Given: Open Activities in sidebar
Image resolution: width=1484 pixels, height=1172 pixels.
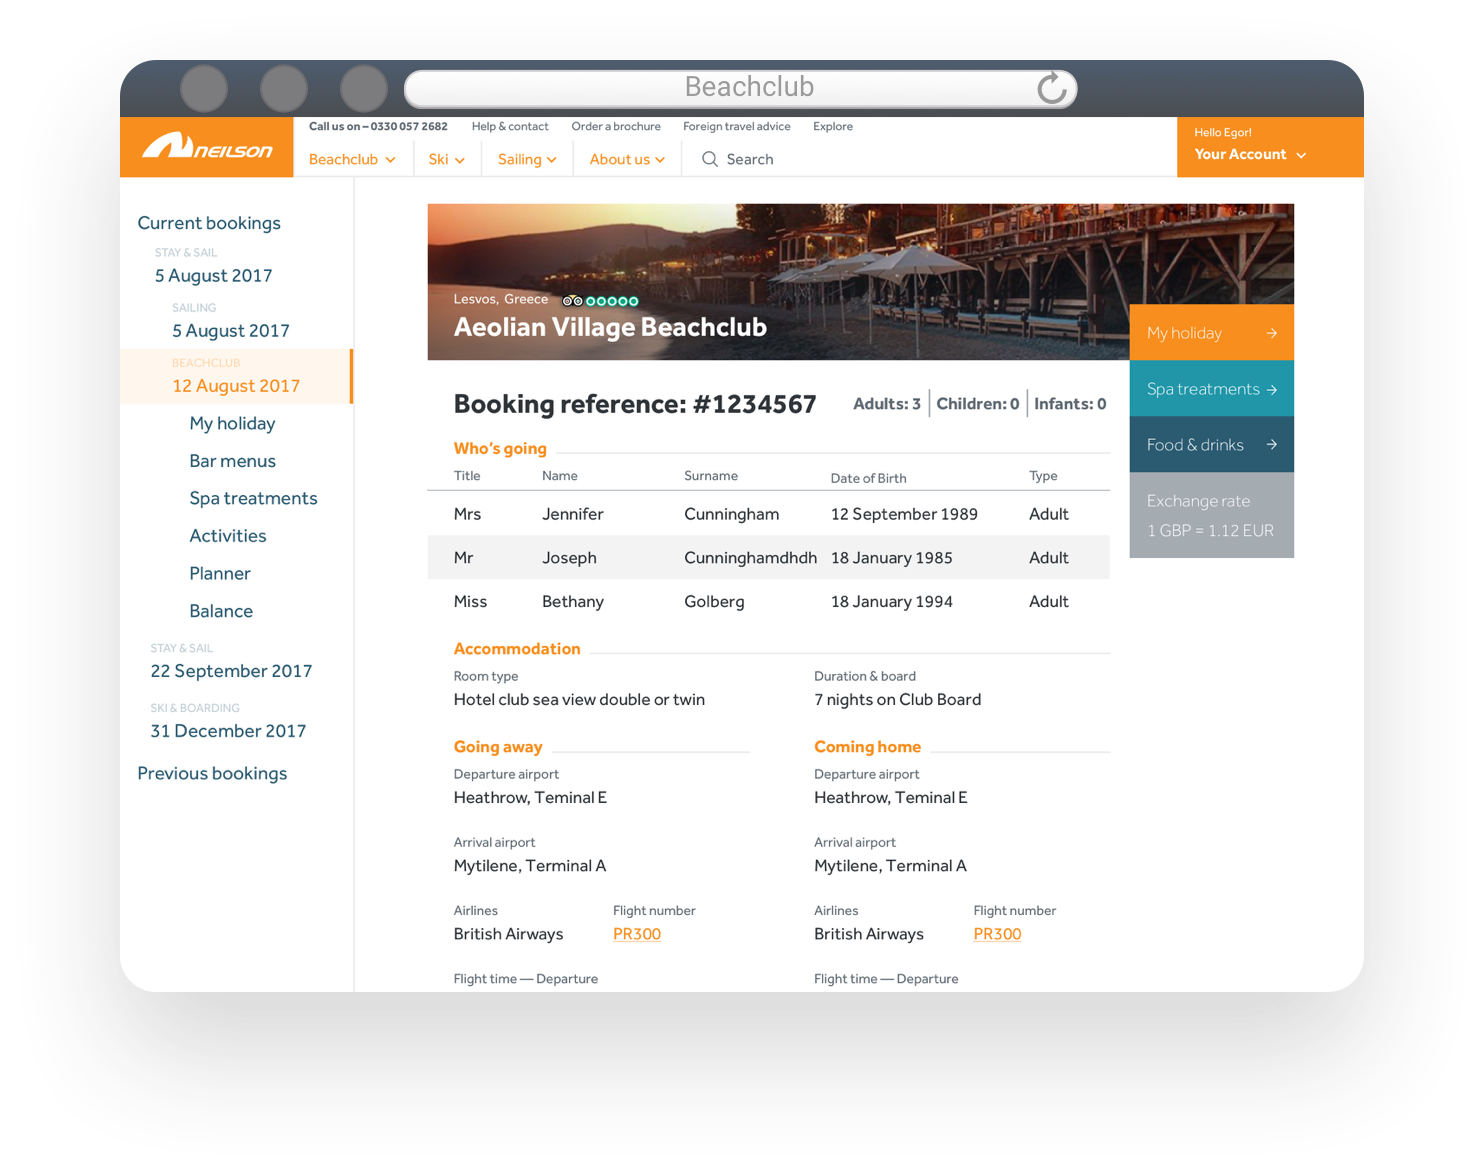Looking at the screenshot, I should 228,536.
